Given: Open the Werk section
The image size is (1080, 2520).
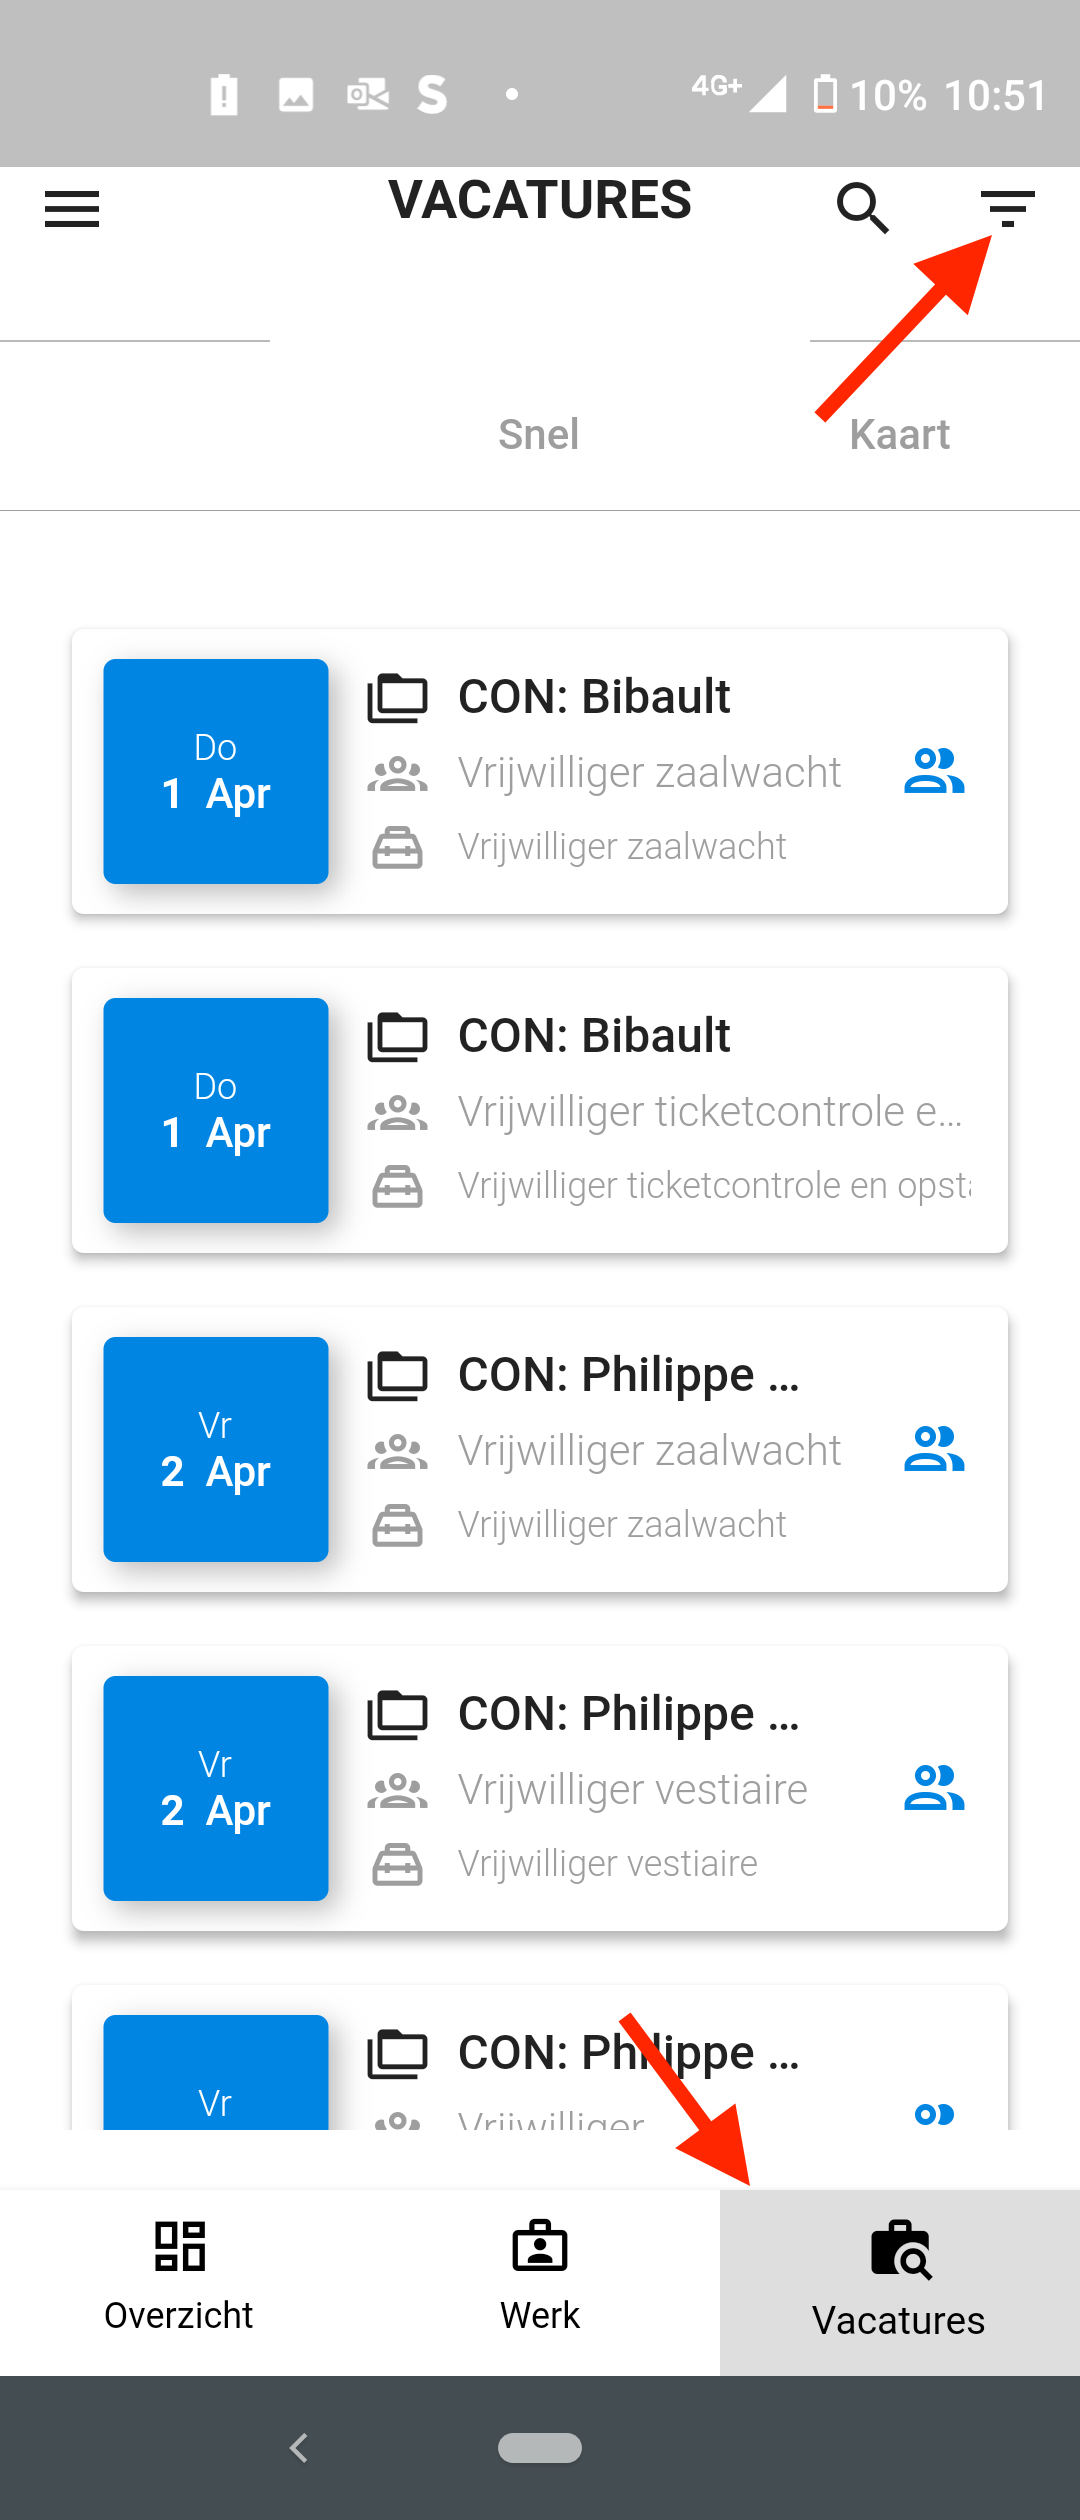Looking at the screenshot, I should coord(540,2283).
